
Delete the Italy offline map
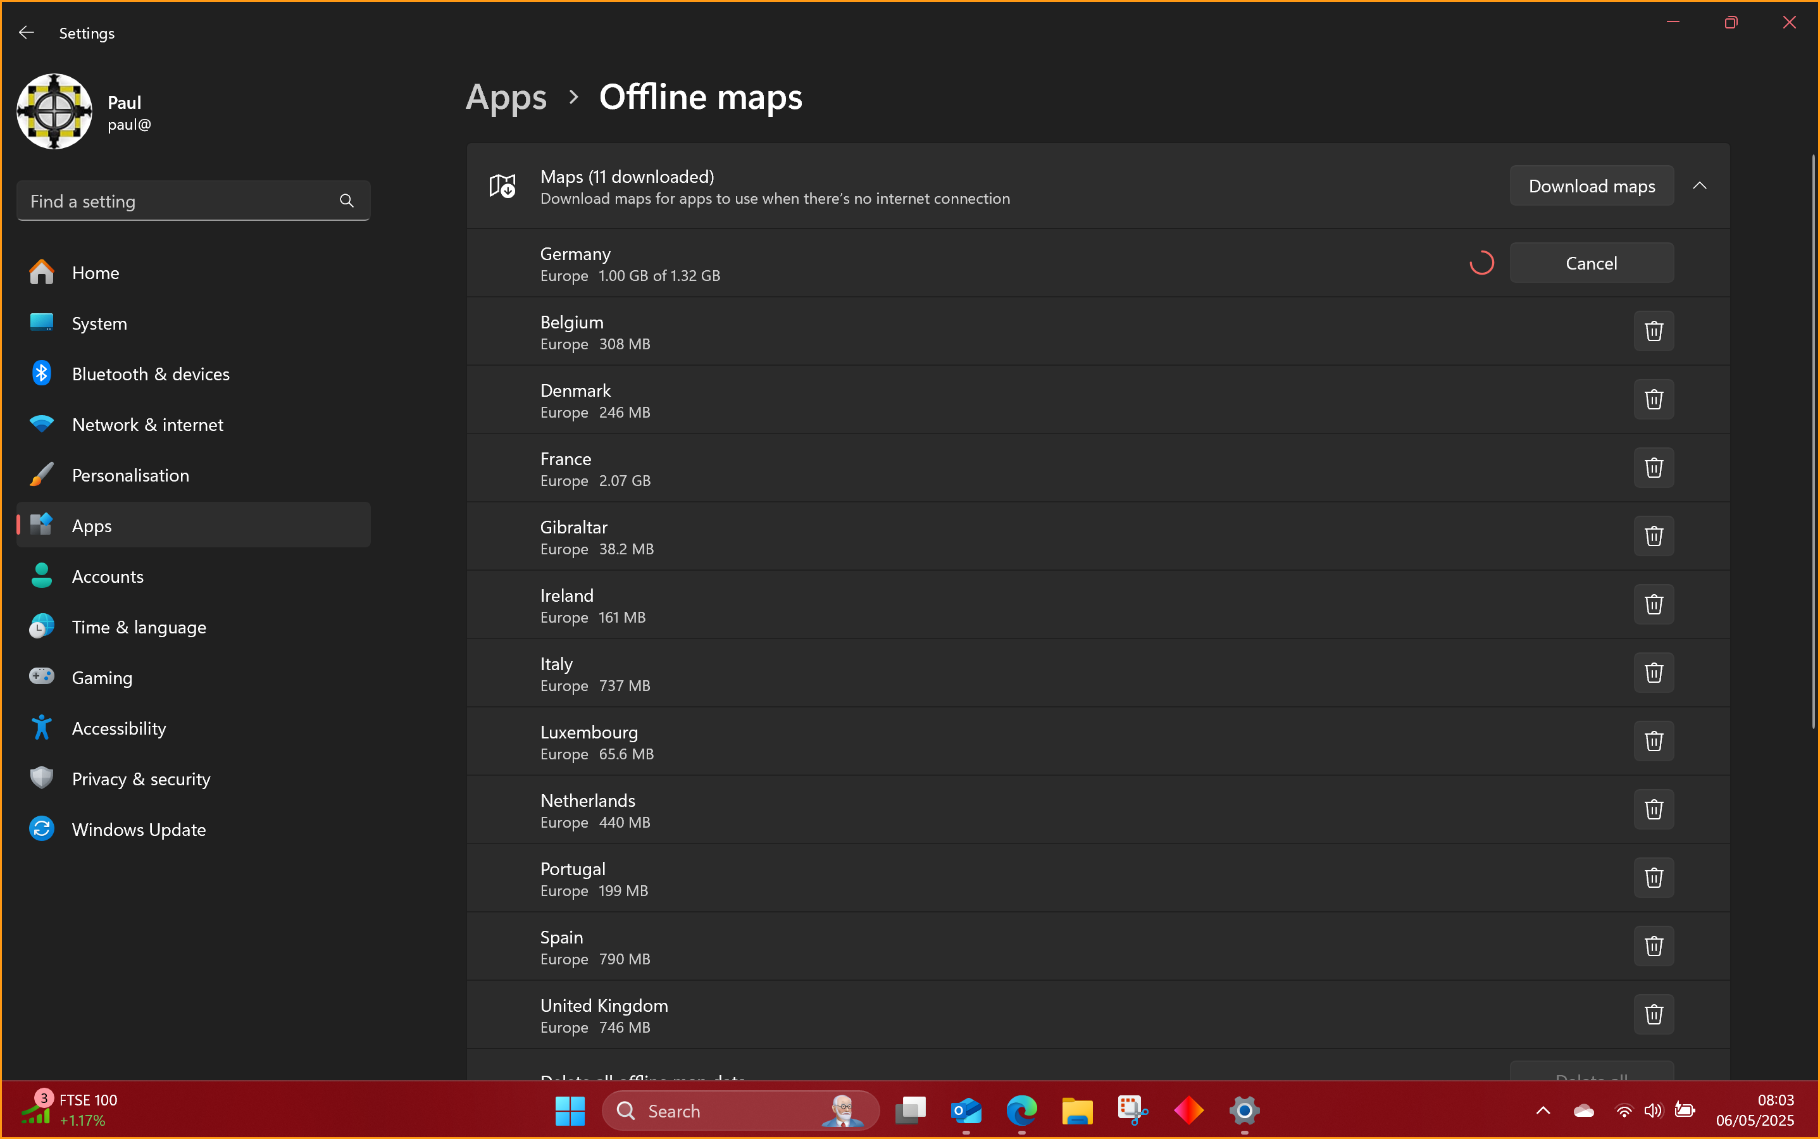pyautogui.click(x=1653, y=673)
